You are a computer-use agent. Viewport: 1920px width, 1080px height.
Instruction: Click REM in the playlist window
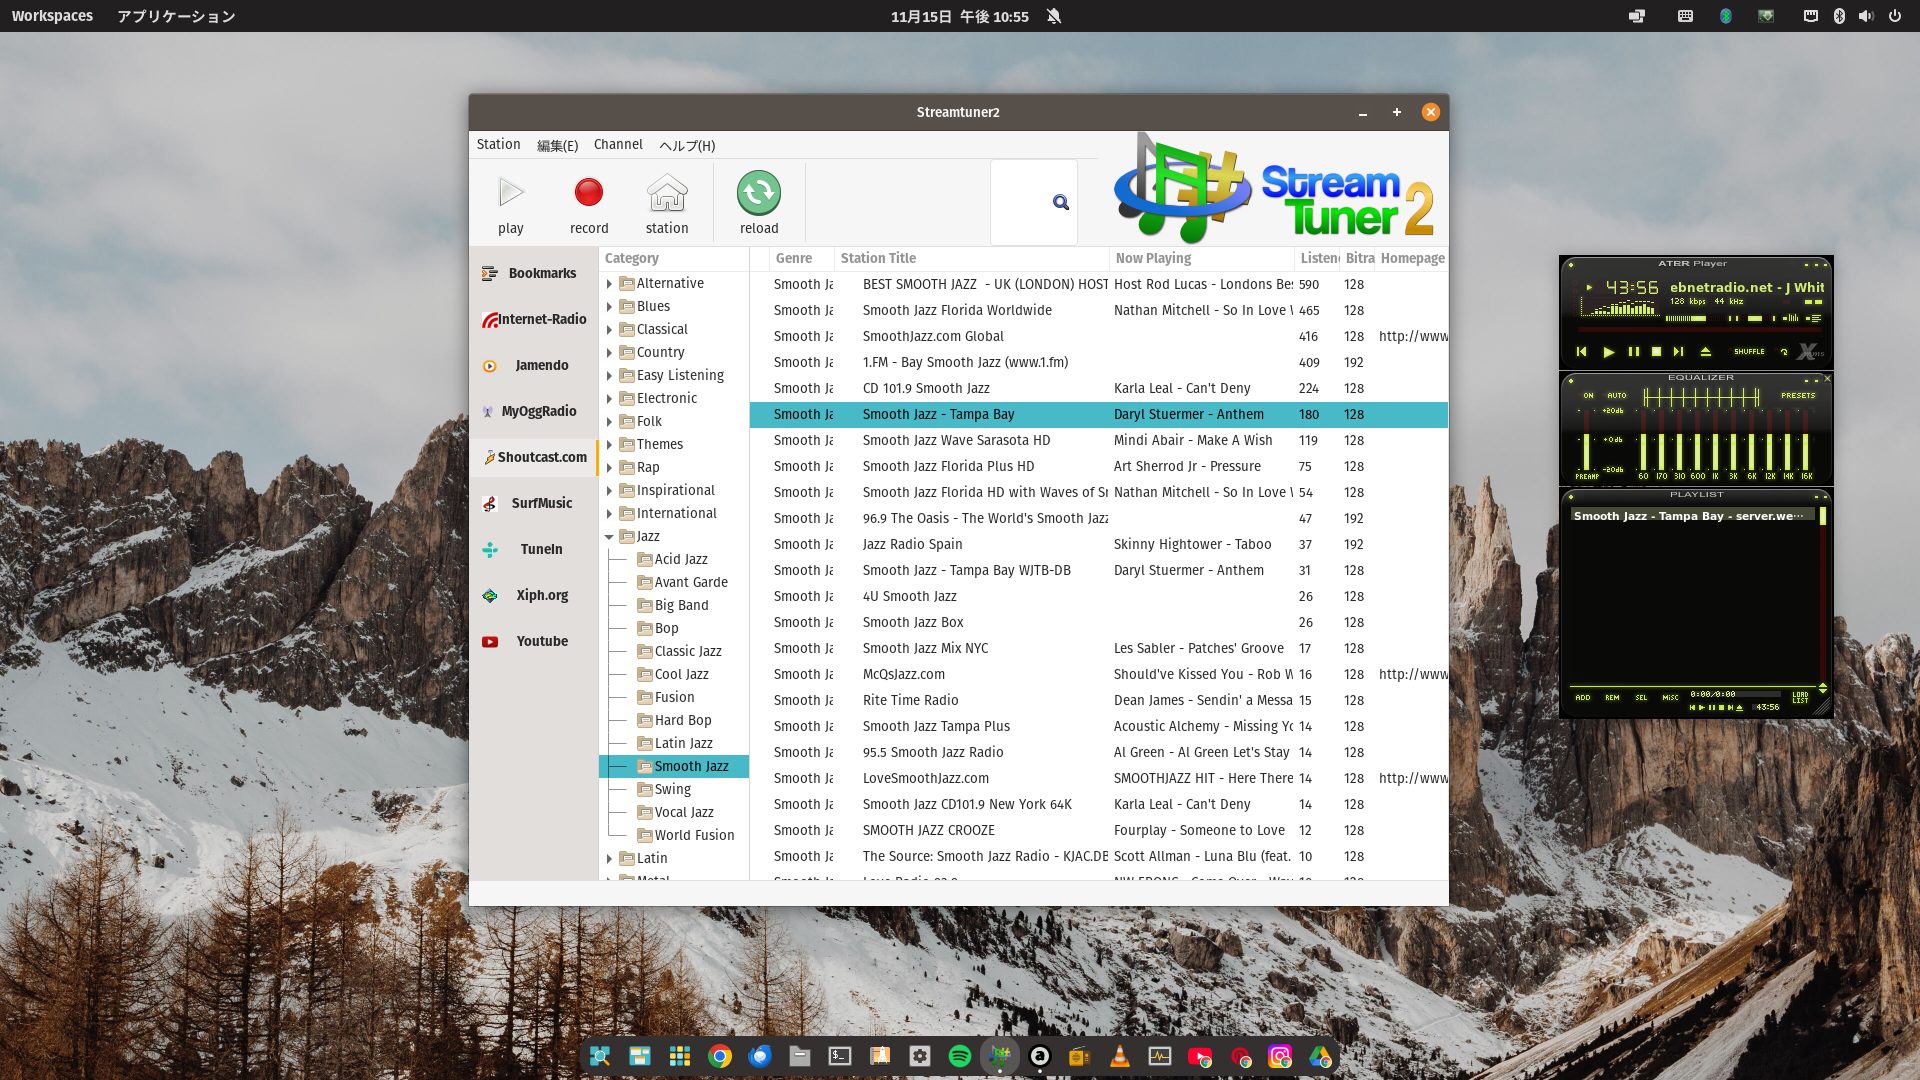coord(1612,698)
